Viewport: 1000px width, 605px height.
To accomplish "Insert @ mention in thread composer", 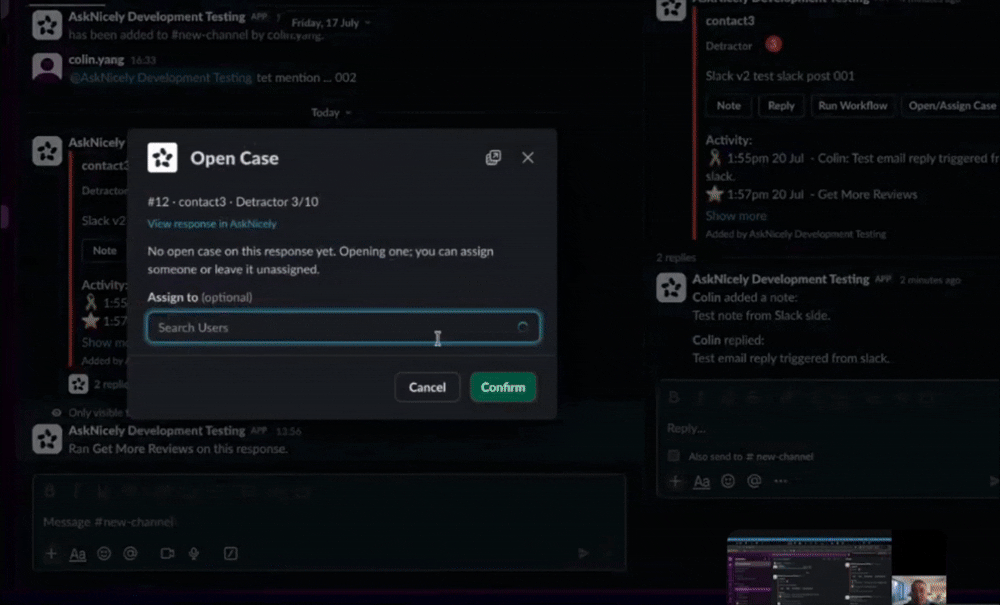I will [x=754, y=481].
